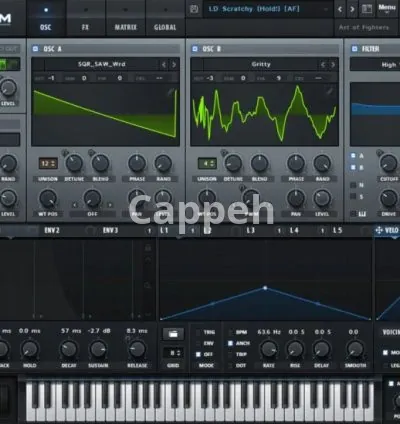Toggle OSC B on/off switch
400x424 pixels.
point(195,49)
